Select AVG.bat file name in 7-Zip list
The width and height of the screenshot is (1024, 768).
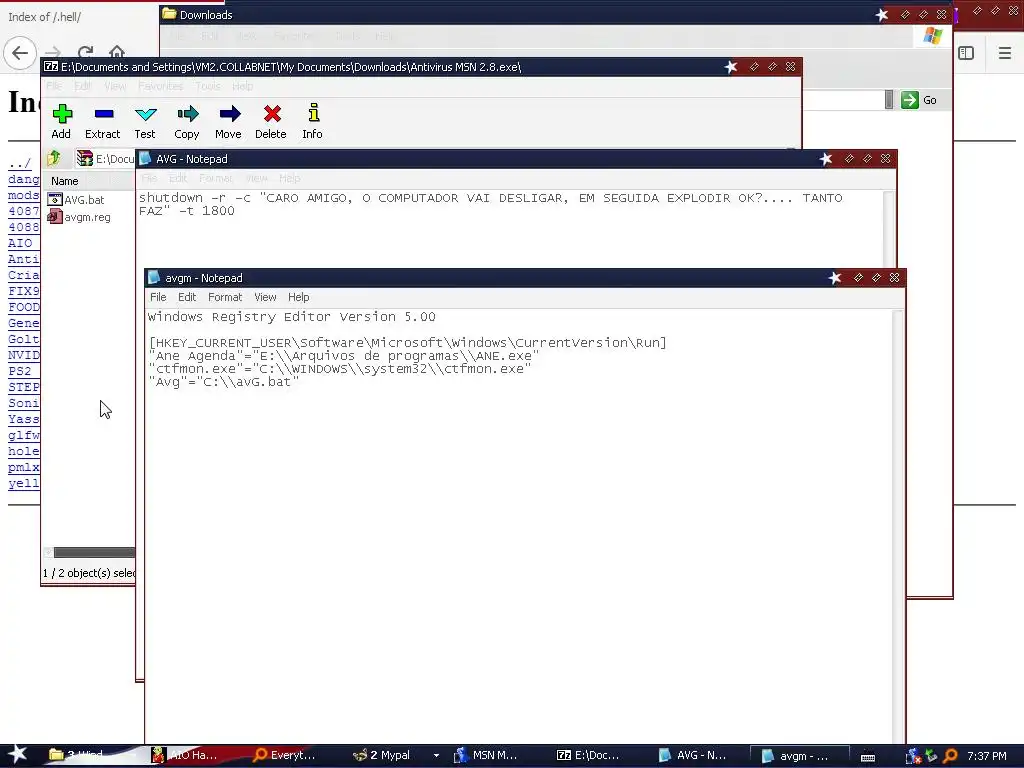(x=84, y=200)
